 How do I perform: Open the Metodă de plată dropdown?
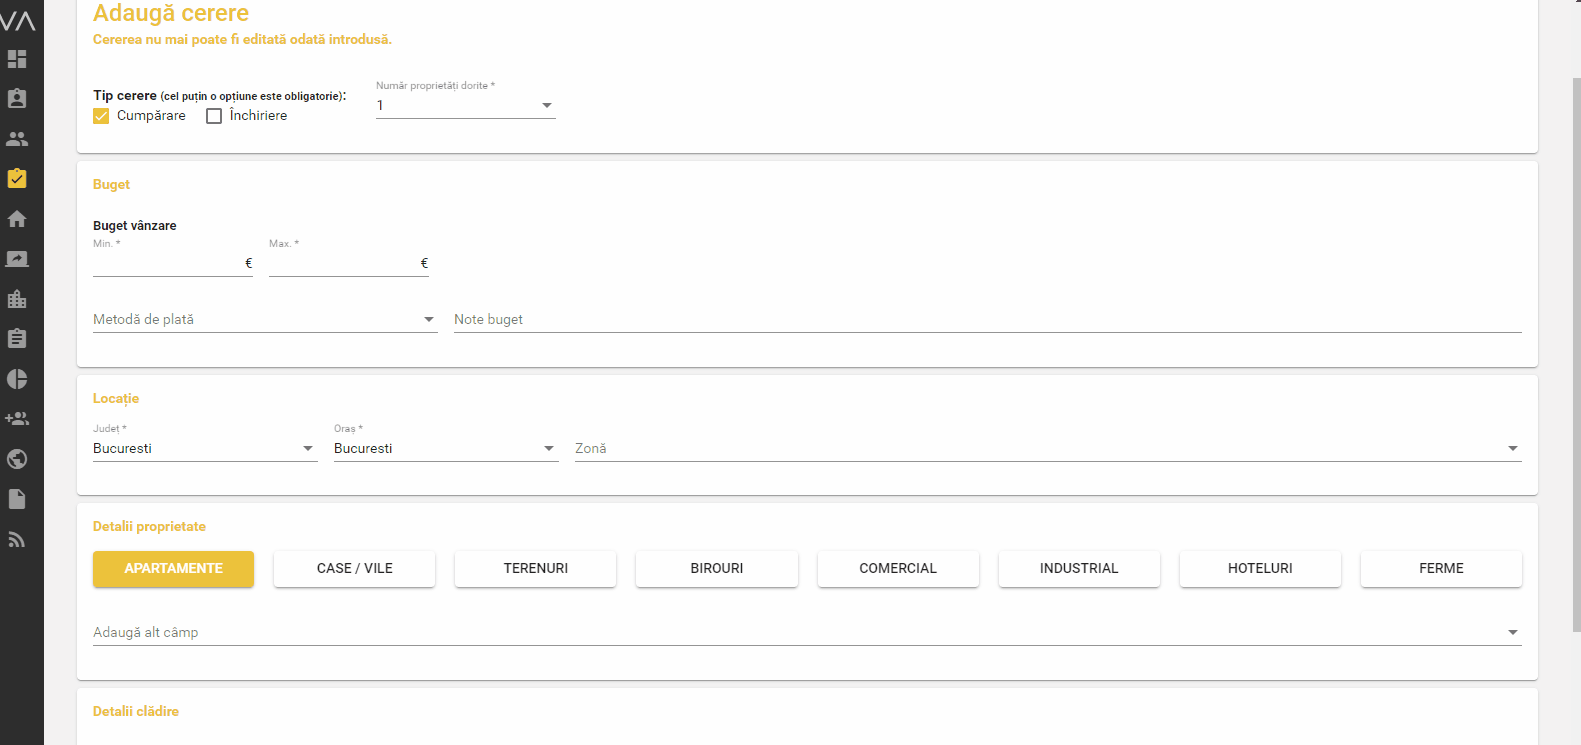265,320
